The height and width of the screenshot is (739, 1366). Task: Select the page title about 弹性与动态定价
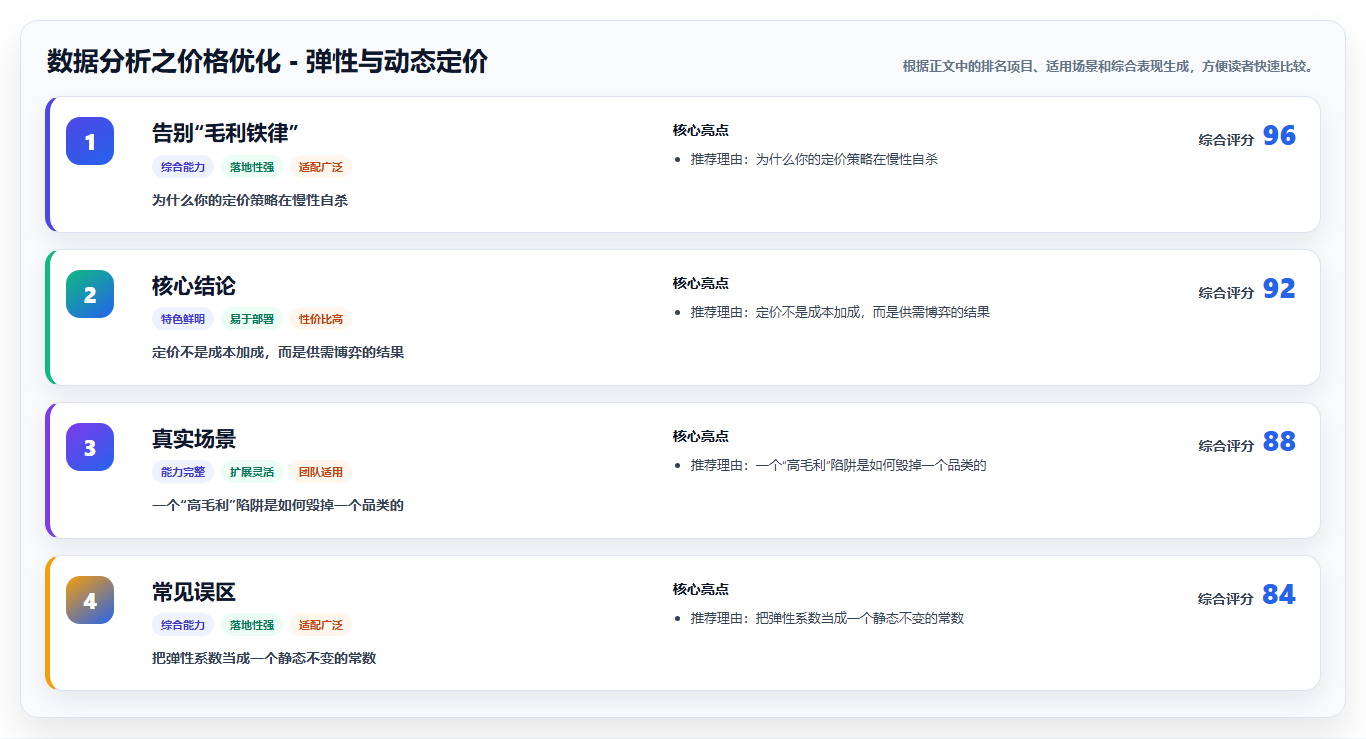click(x=267, y=62)
